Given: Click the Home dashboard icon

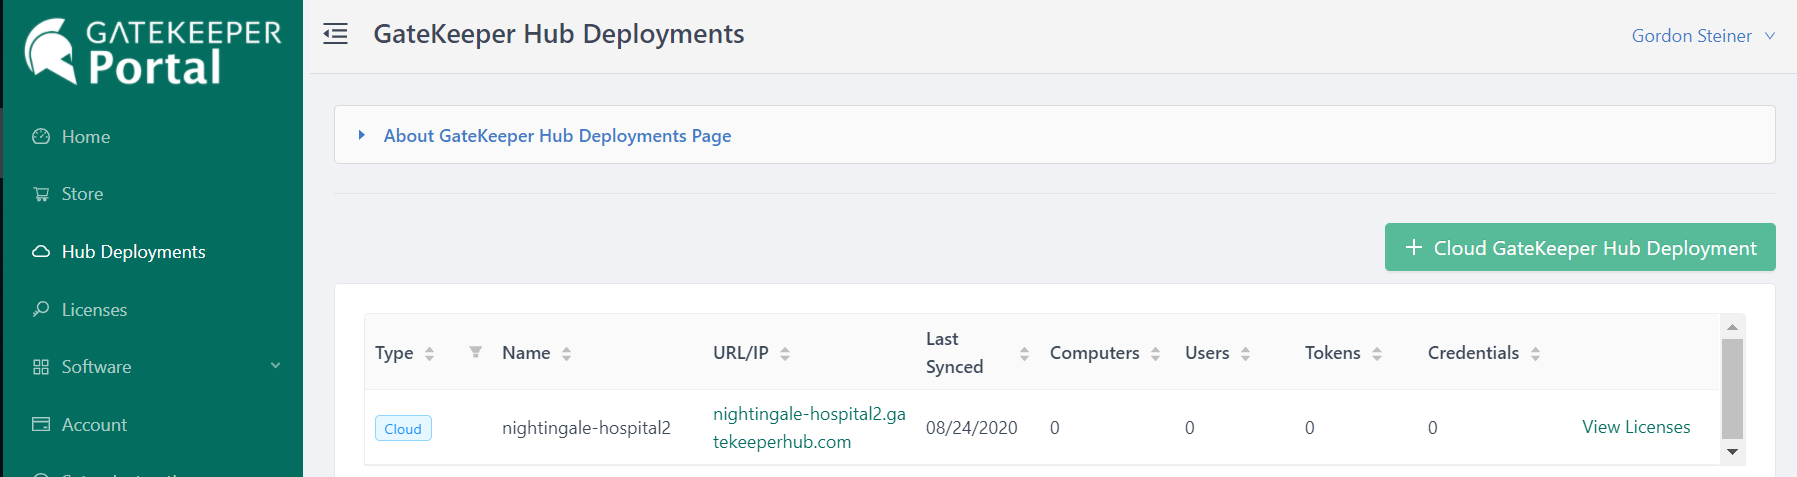Looking at the screenshot, I should pos(41,137).
